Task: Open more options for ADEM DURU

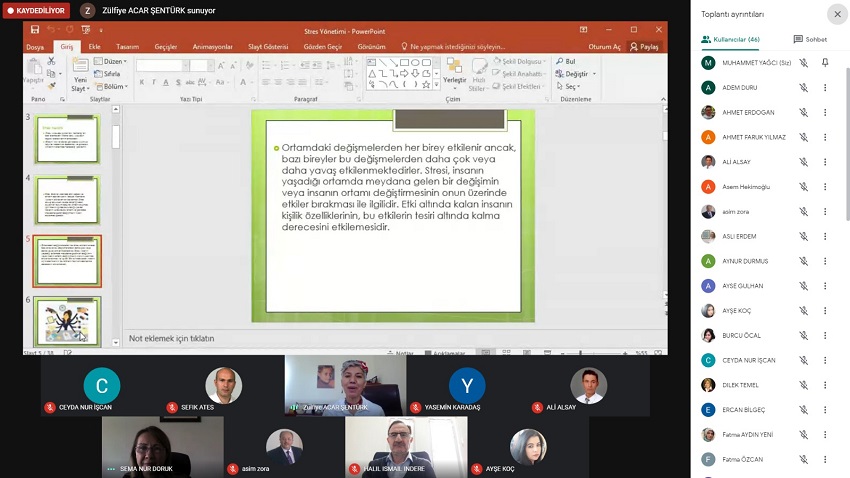Action: pyautogui.click(x=825, y=87)
